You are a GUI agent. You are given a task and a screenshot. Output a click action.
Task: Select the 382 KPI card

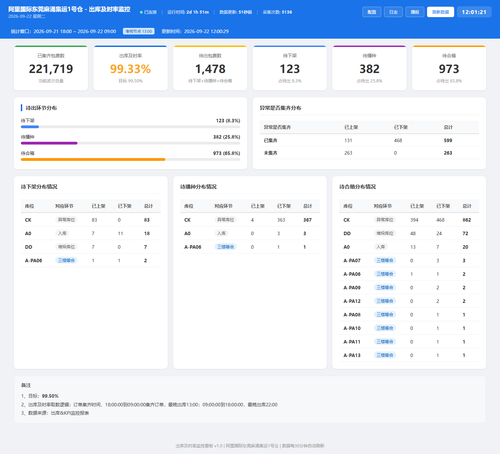(369, 68)
